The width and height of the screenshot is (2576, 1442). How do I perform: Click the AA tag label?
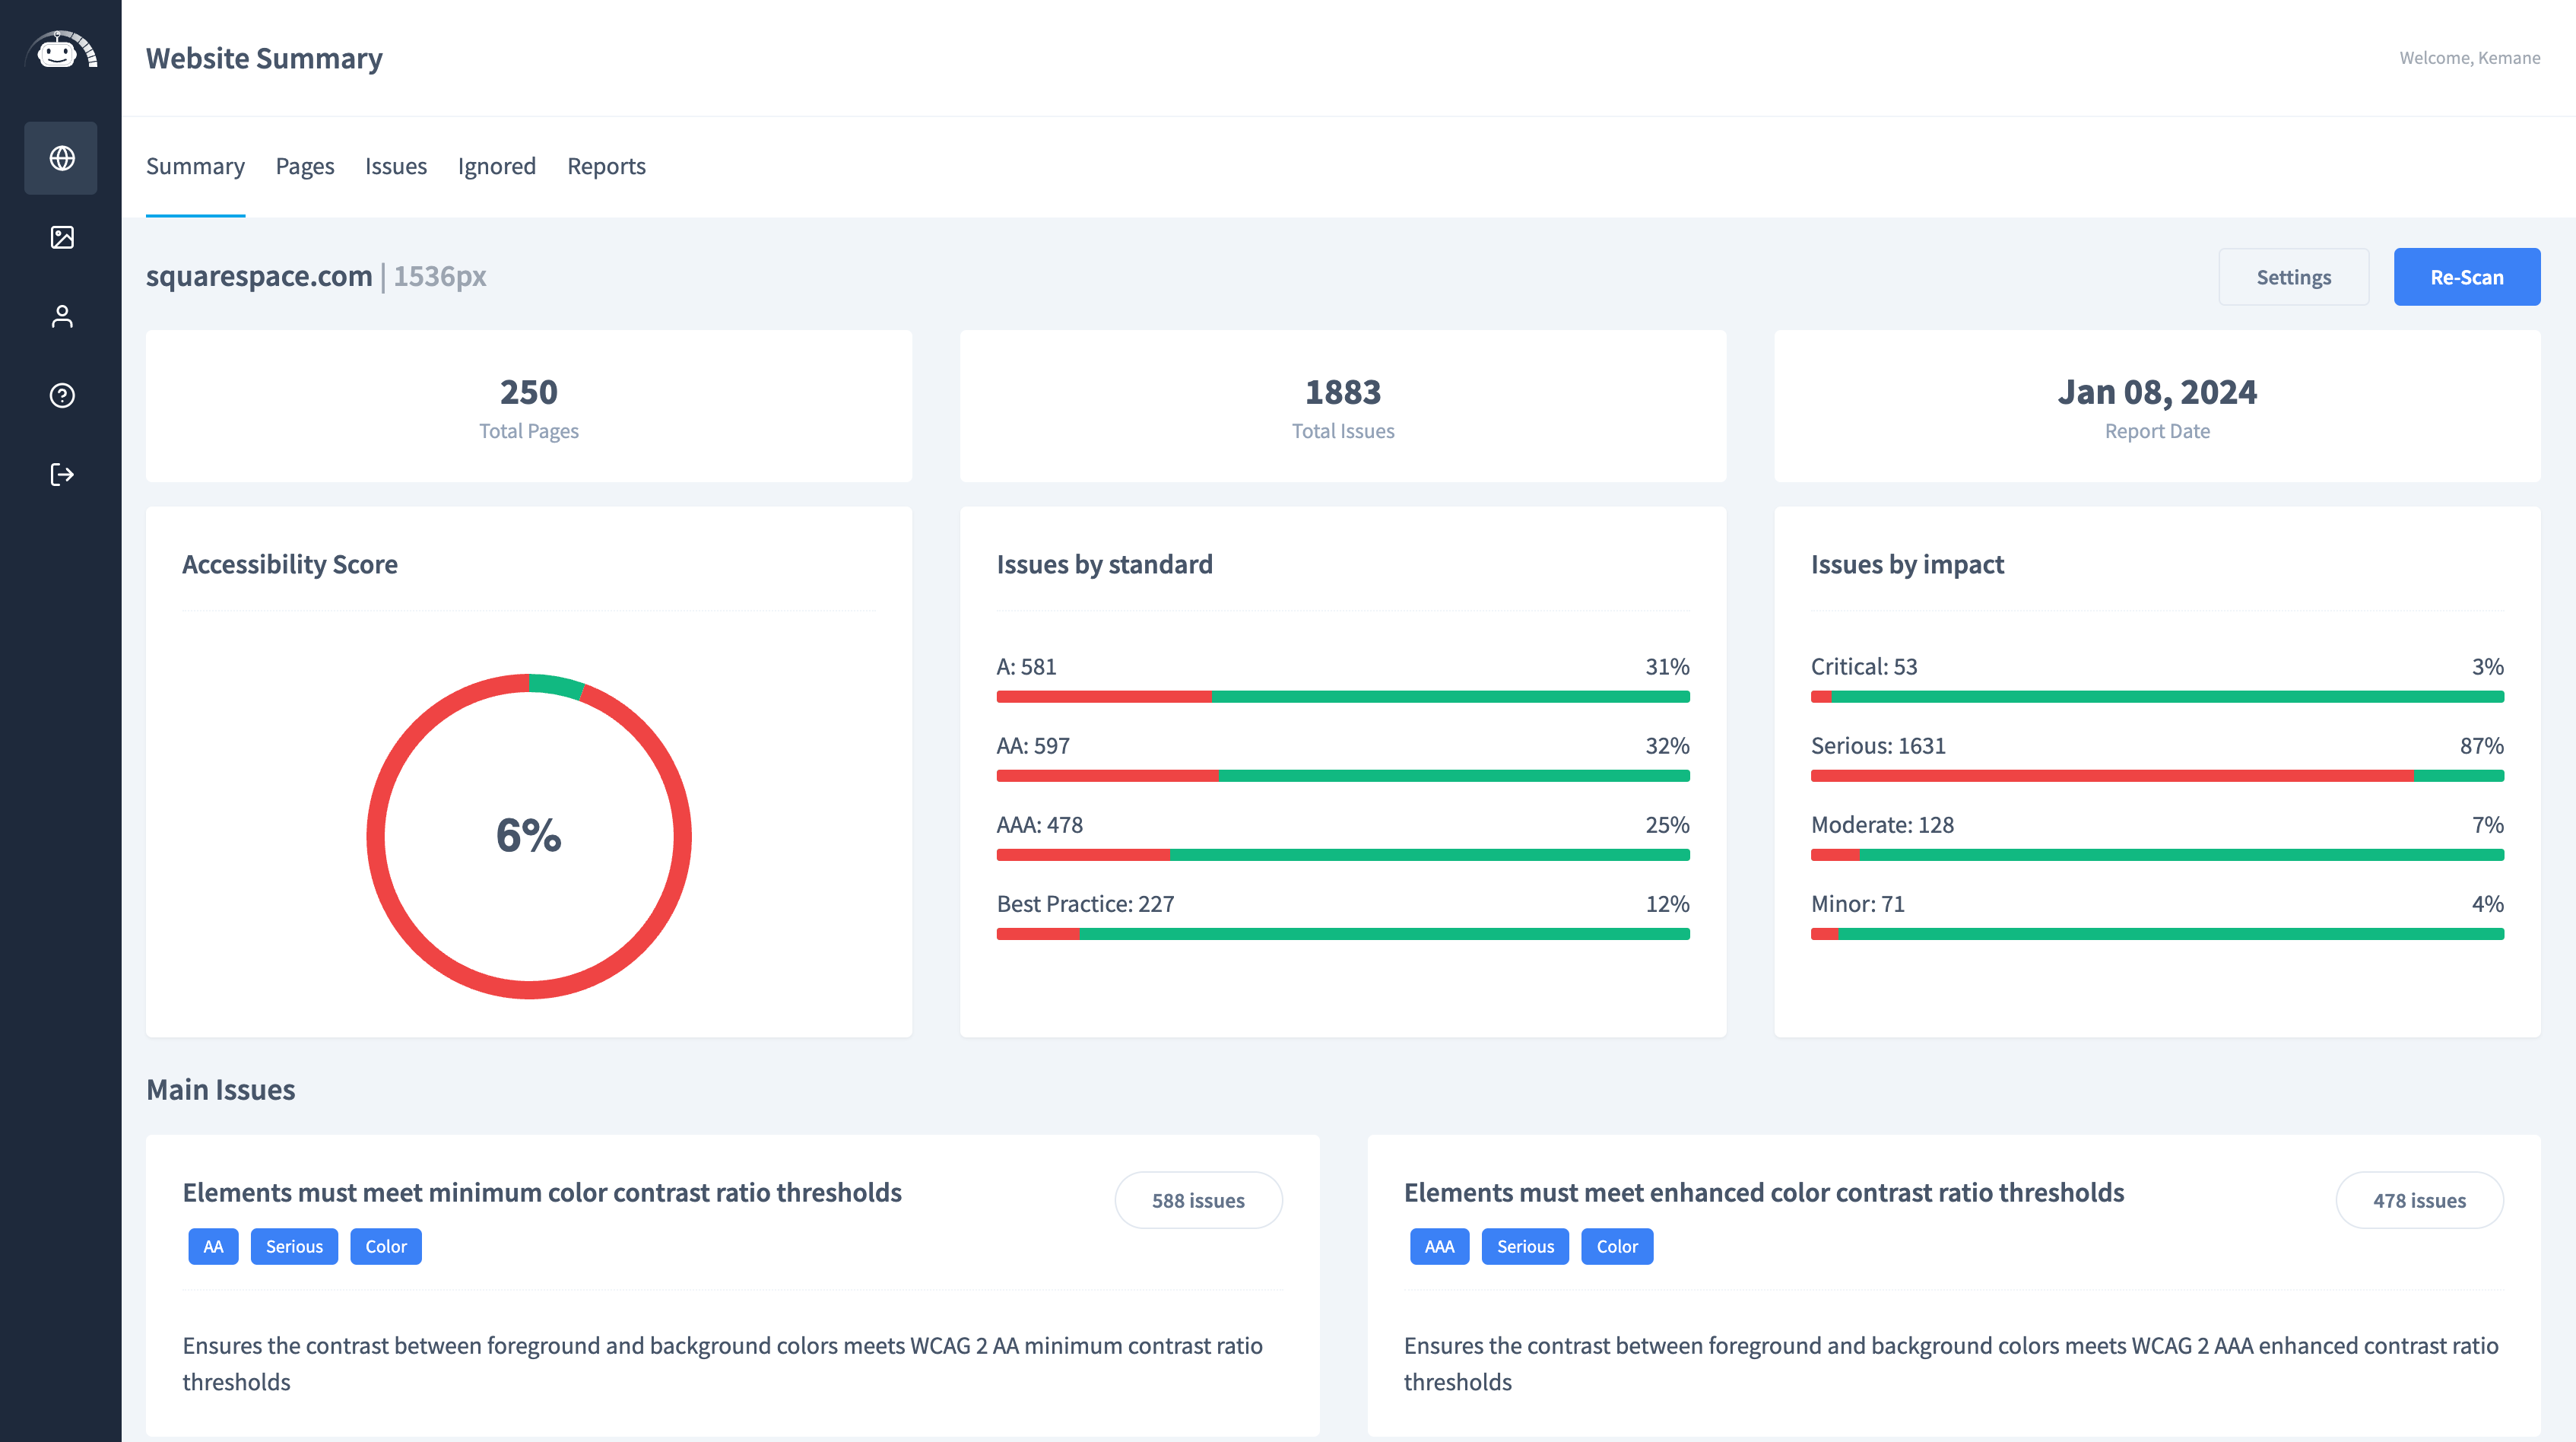click(213, 1246)
